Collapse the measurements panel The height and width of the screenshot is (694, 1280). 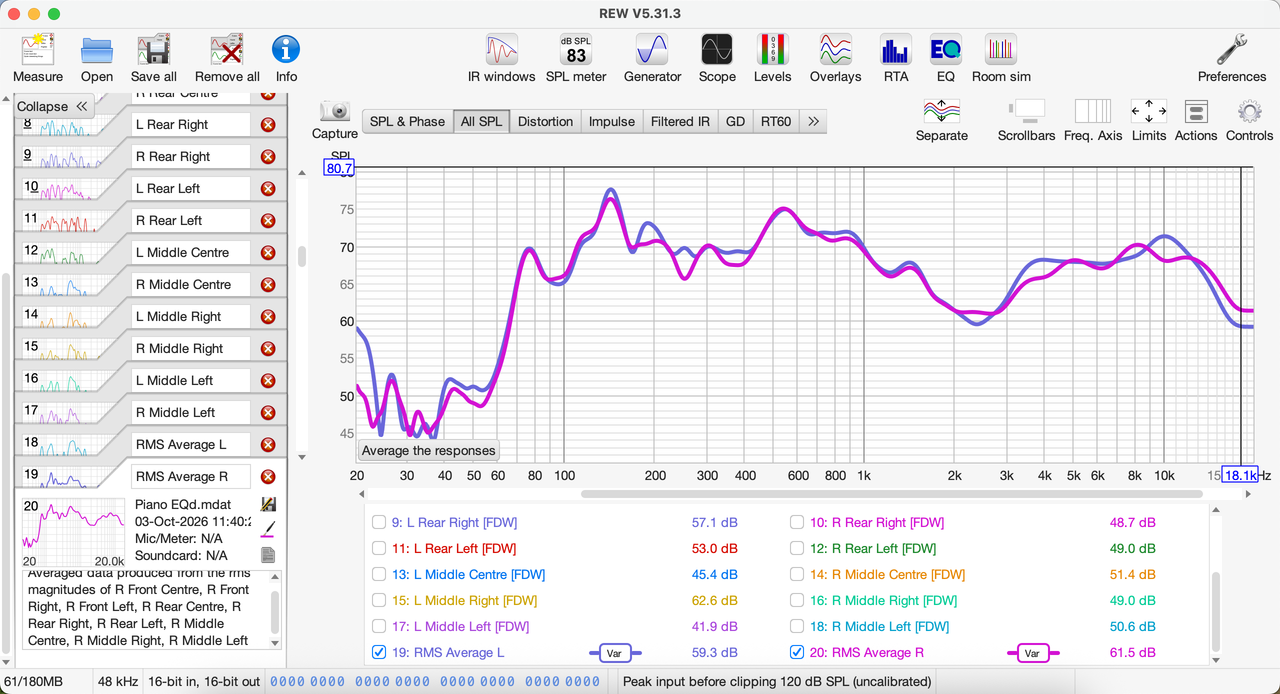54,106
